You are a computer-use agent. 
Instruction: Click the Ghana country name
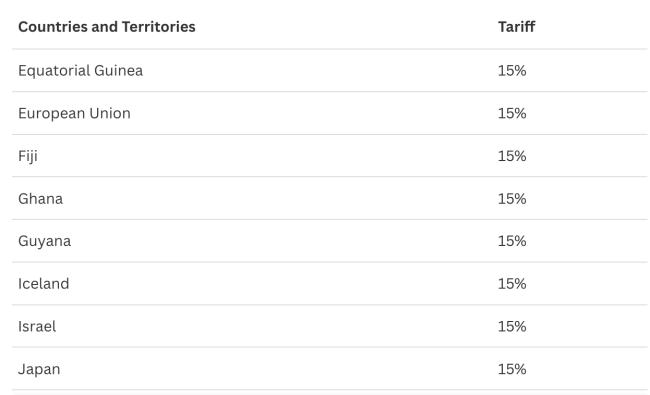(41, 199)
